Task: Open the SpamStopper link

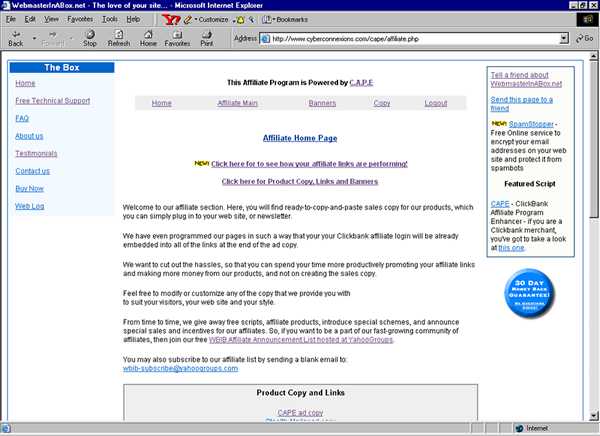Action: pos(531,124)
